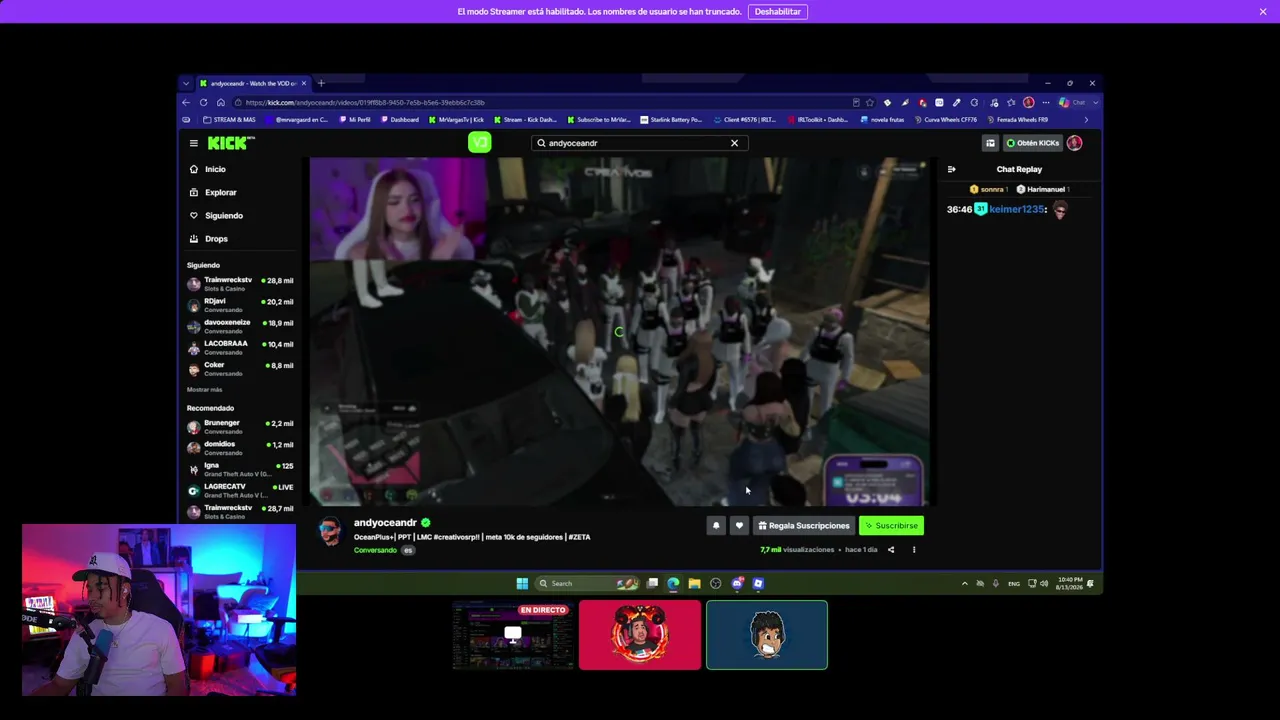
Task: Click the VOD video player
Action: click(x=620, y=332)
